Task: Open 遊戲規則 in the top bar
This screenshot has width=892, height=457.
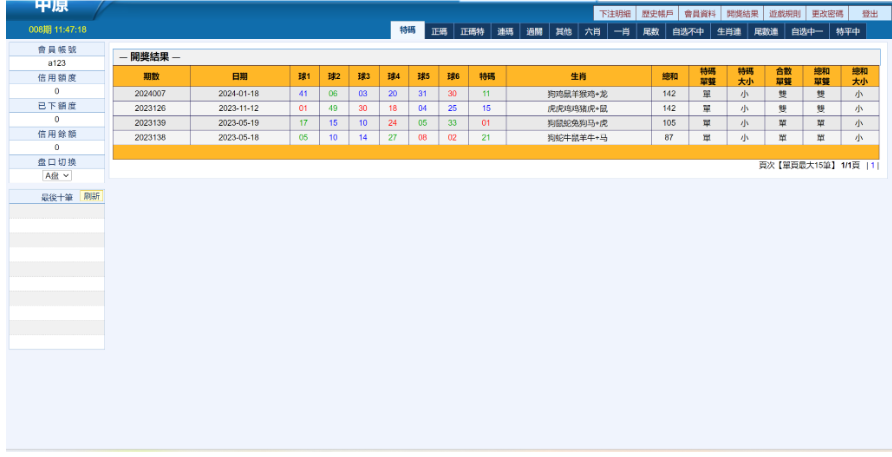Action: (784, 14)
